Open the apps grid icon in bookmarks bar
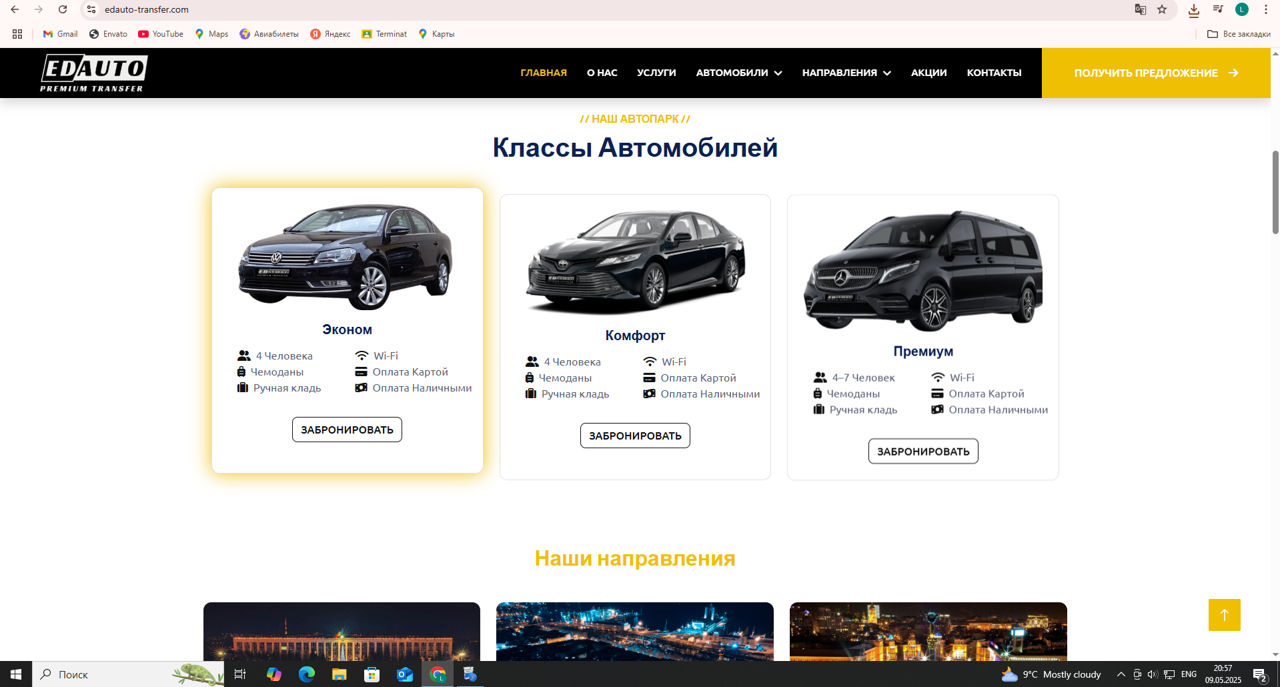This screenshot has height=687, width=1280. coord(17,34)
